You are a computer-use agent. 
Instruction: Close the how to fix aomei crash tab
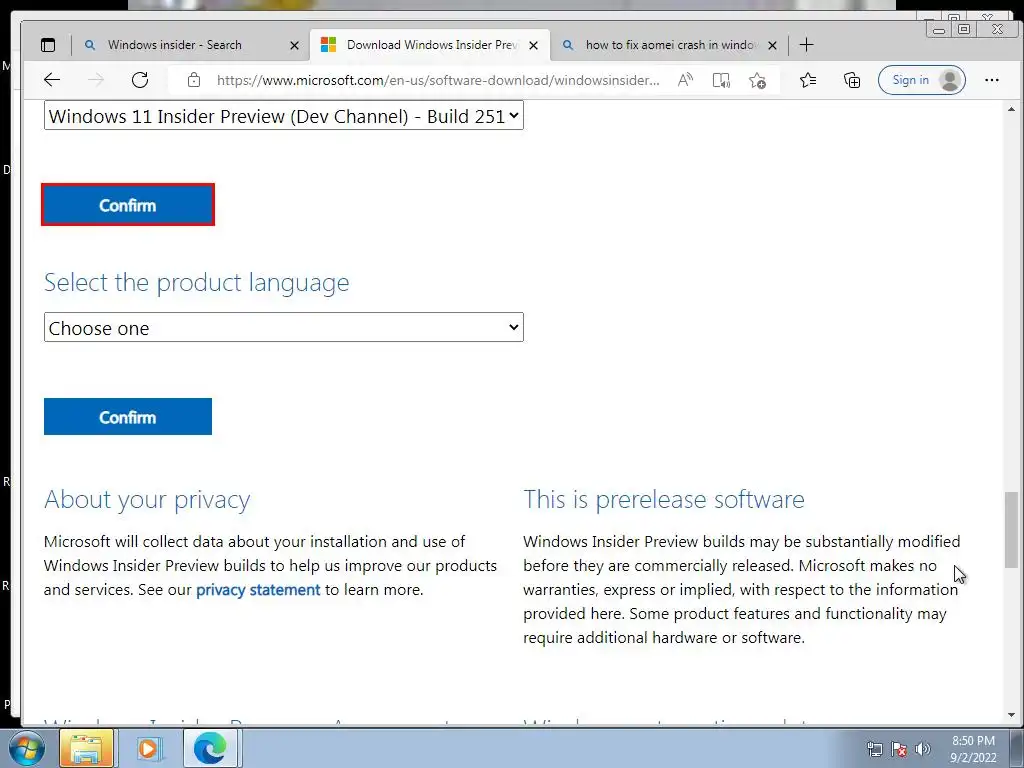pyautogui.click(x=773, y=46)
